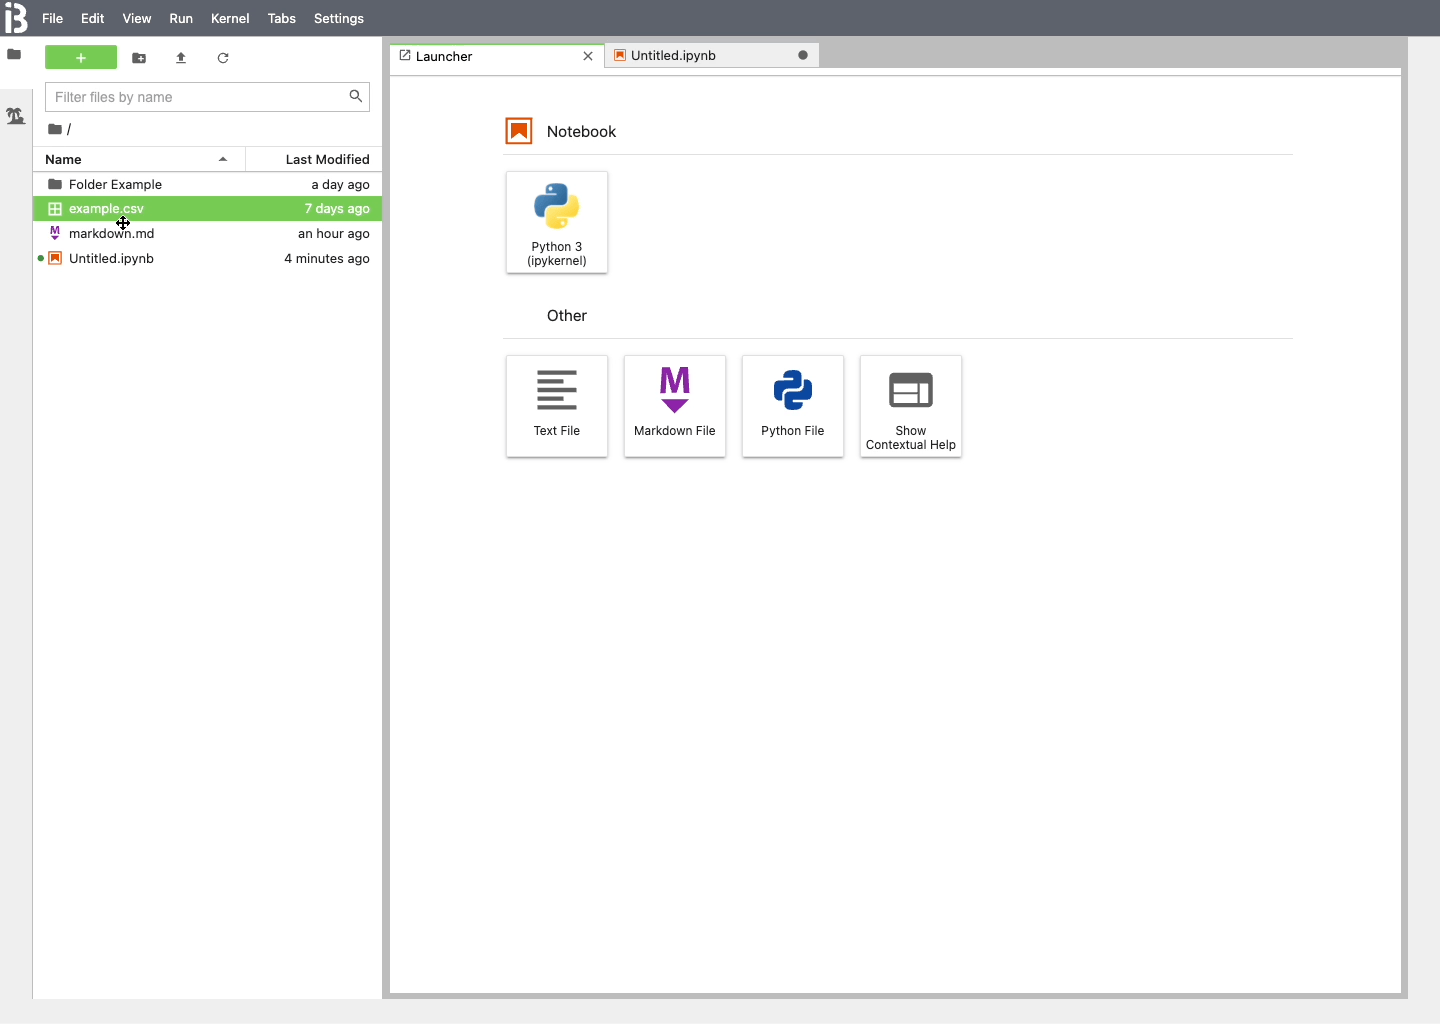
Task: Open the island icon sidebar panel
Action: [x=15, y=116]
